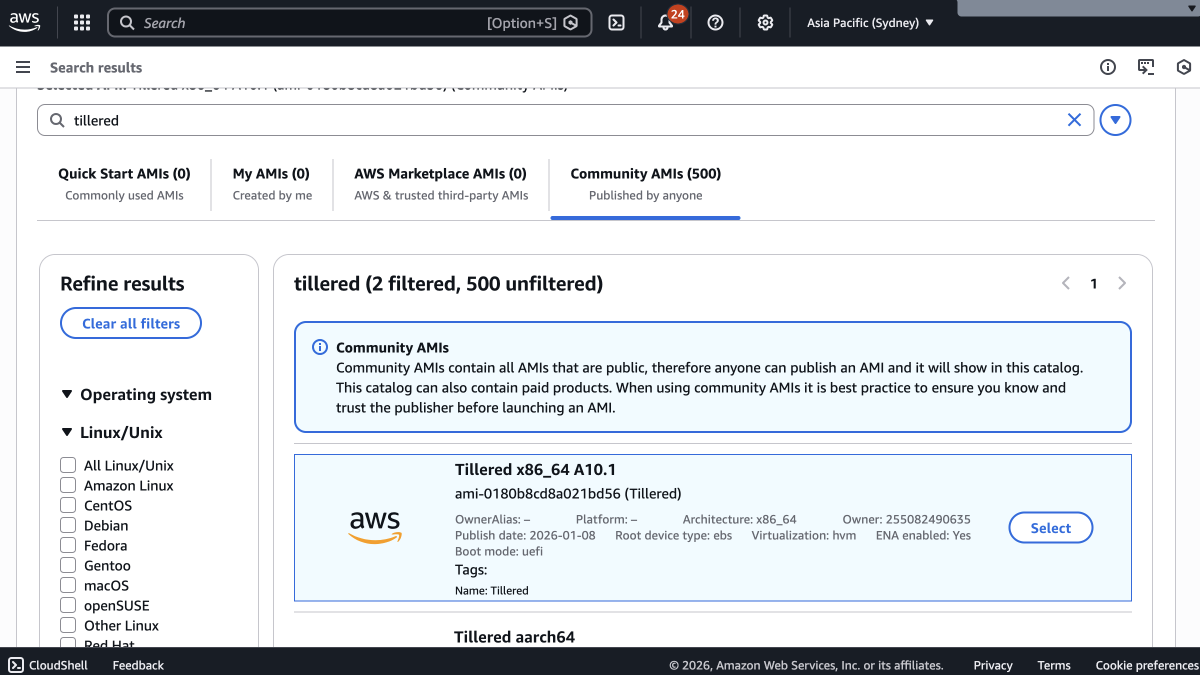
Task: Toggle the hamburger side navigation menu
Action: click(x=23, y=67)
